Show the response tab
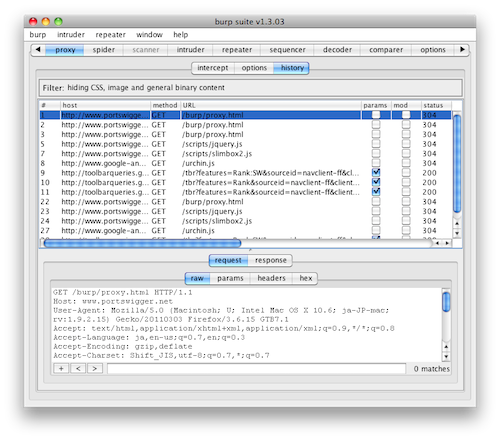Image resolution: width=500 pixels, height=440 pixels. click(270, 260)
